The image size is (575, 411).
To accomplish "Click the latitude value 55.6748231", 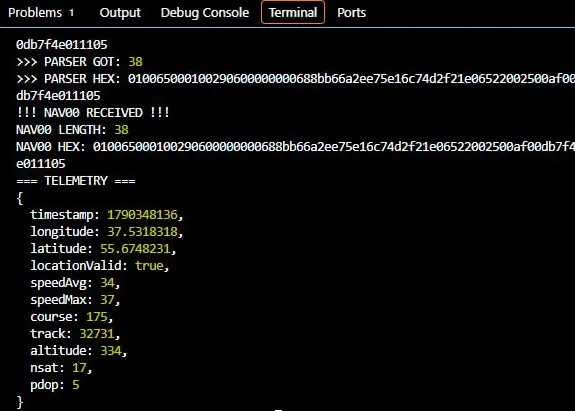I will (135, 249).
